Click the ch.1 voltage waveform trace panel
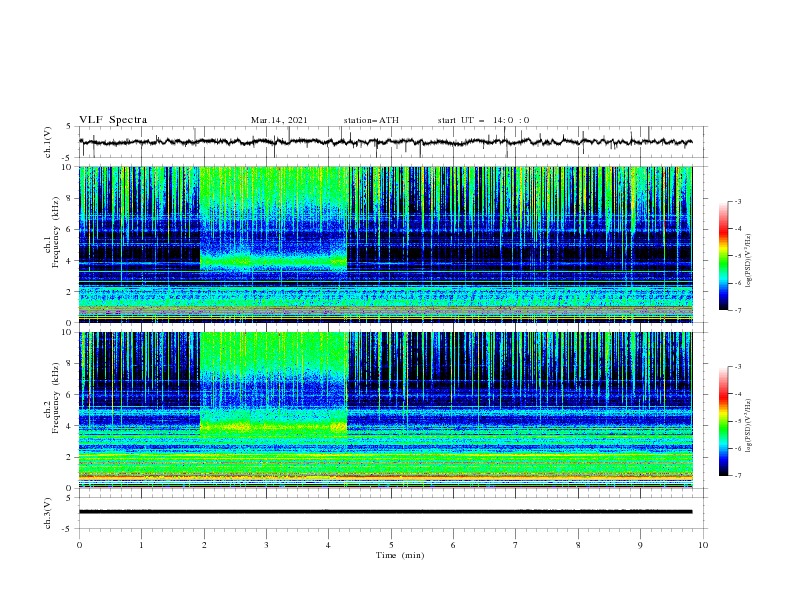This screenshot has width=792, height=612. tap(392, 142)
